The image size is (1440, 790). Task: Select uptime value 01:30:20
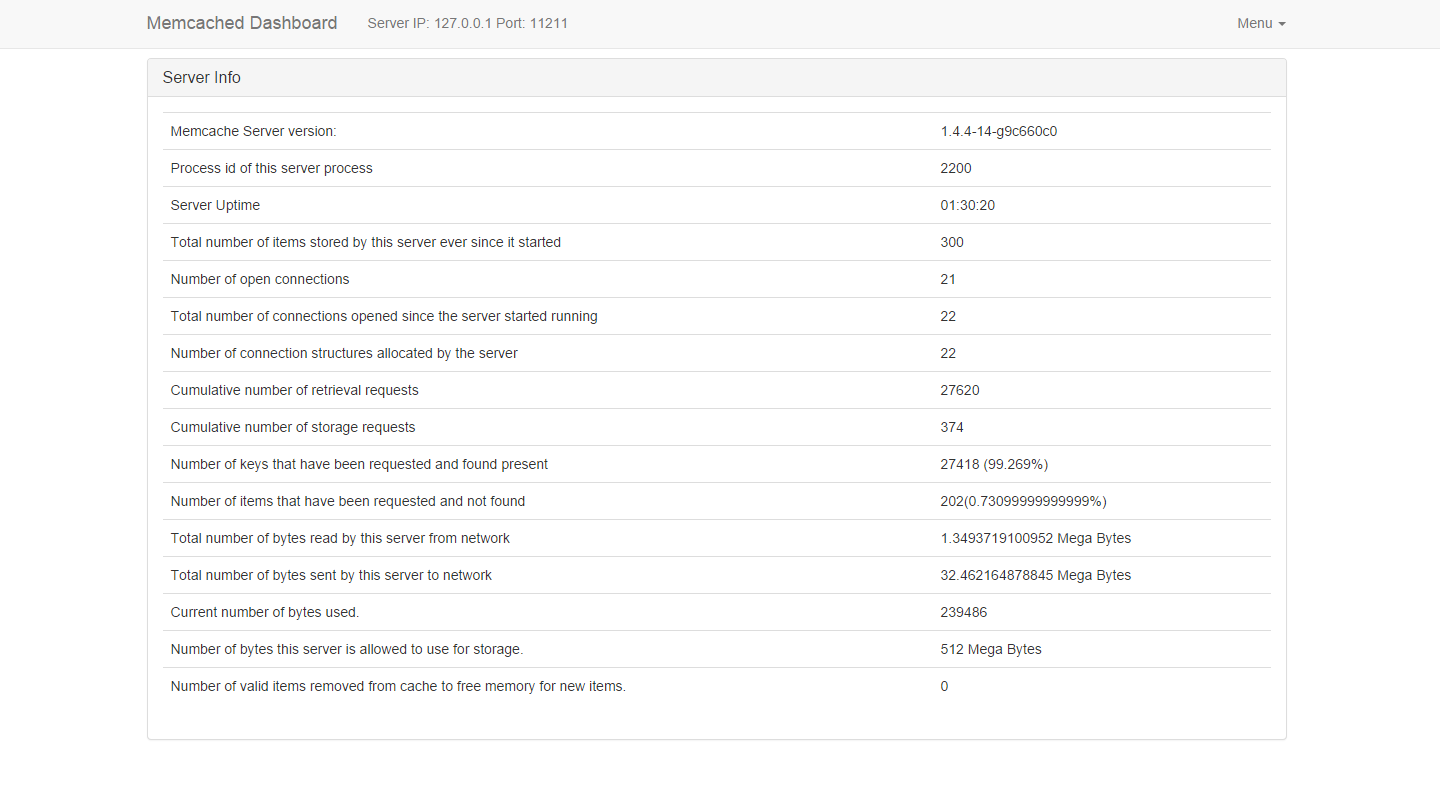(x=968, y=205)
